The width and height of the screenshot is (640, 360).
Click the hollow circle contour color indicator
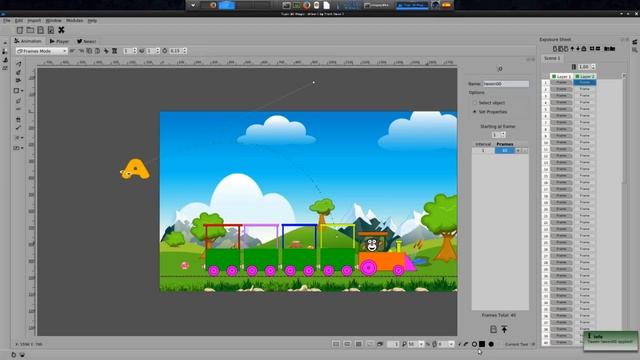[x=474, y=344]
